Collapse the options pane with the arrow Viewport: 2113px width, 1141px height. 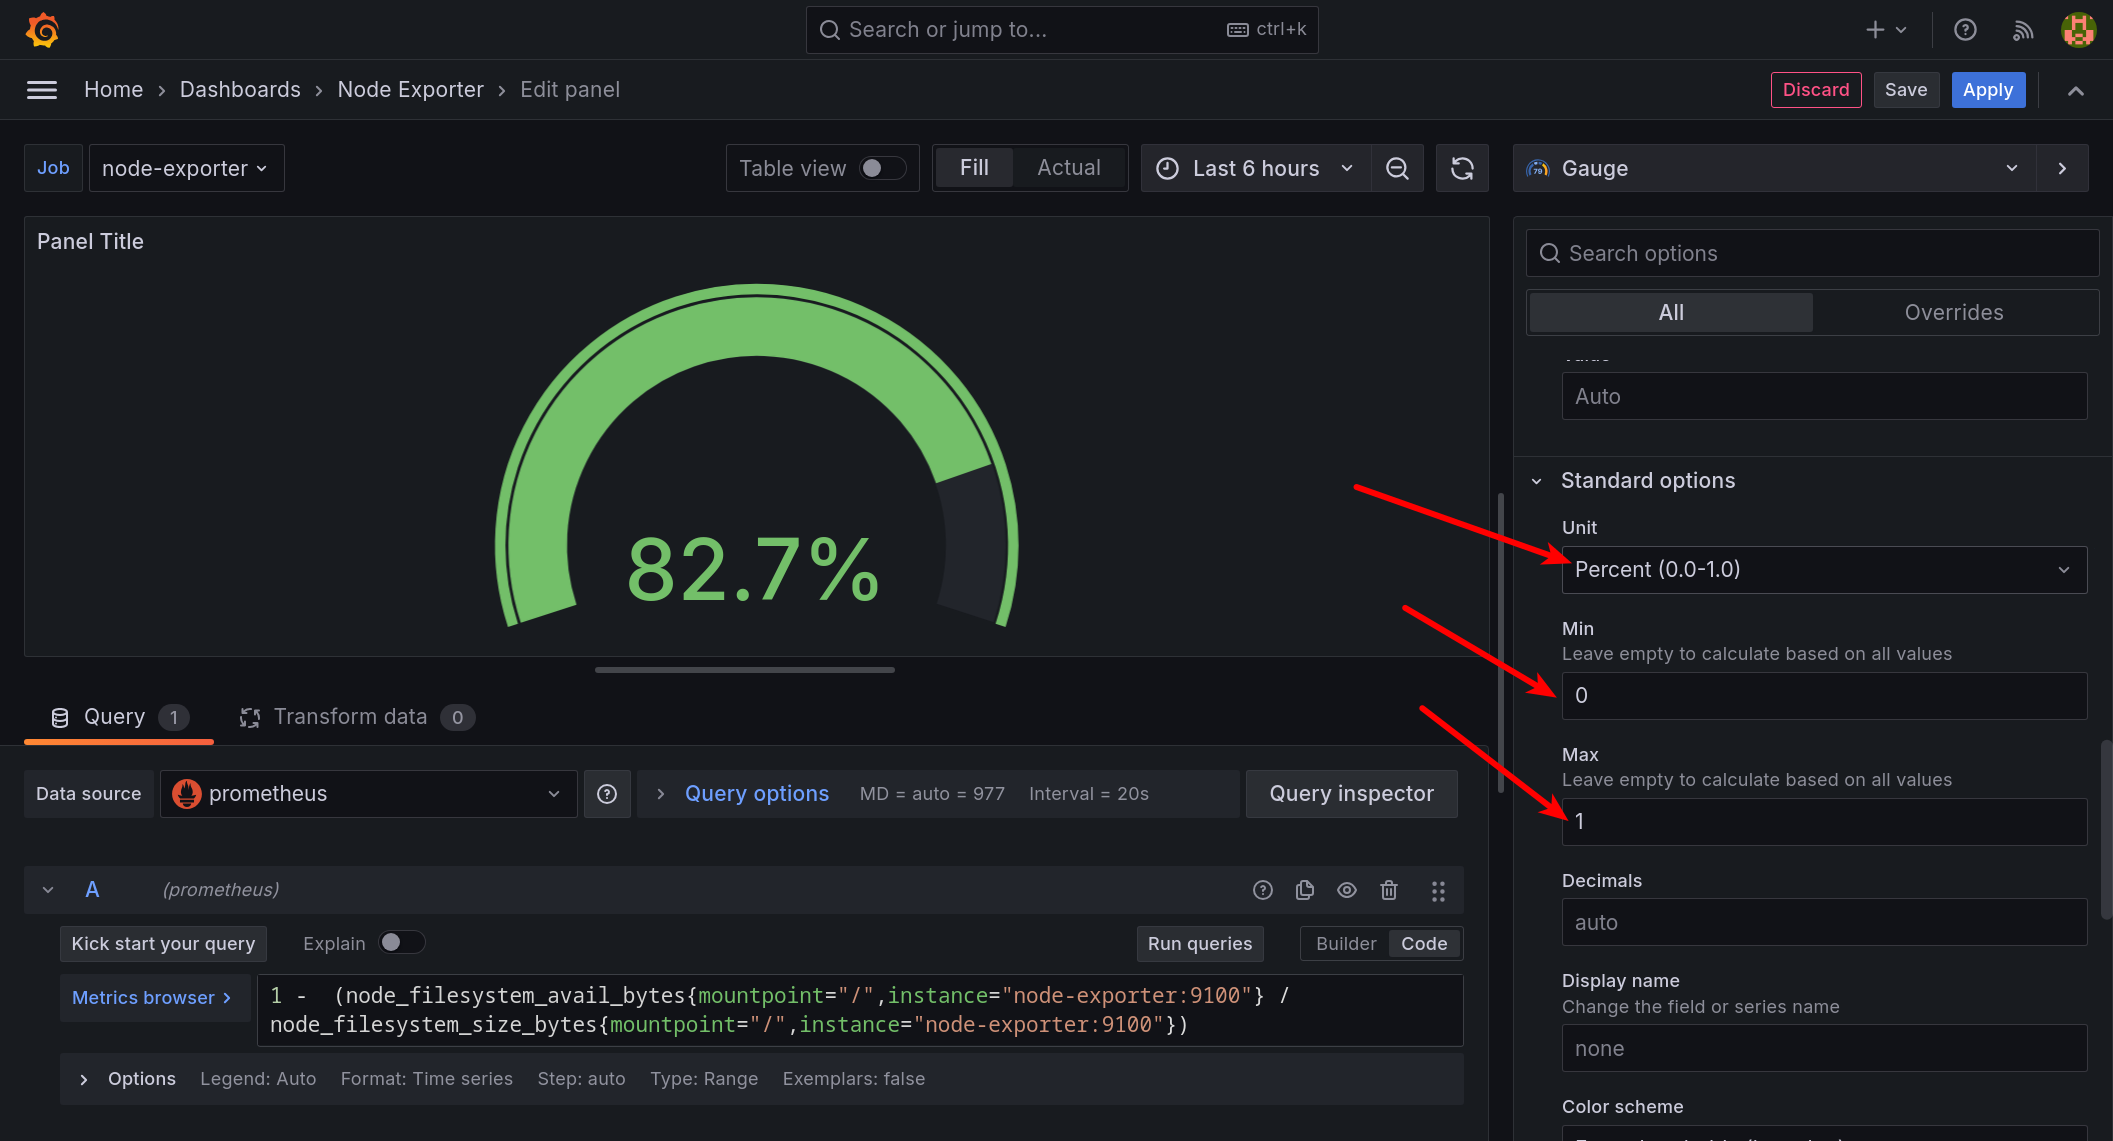click(x=2062, y=168)
